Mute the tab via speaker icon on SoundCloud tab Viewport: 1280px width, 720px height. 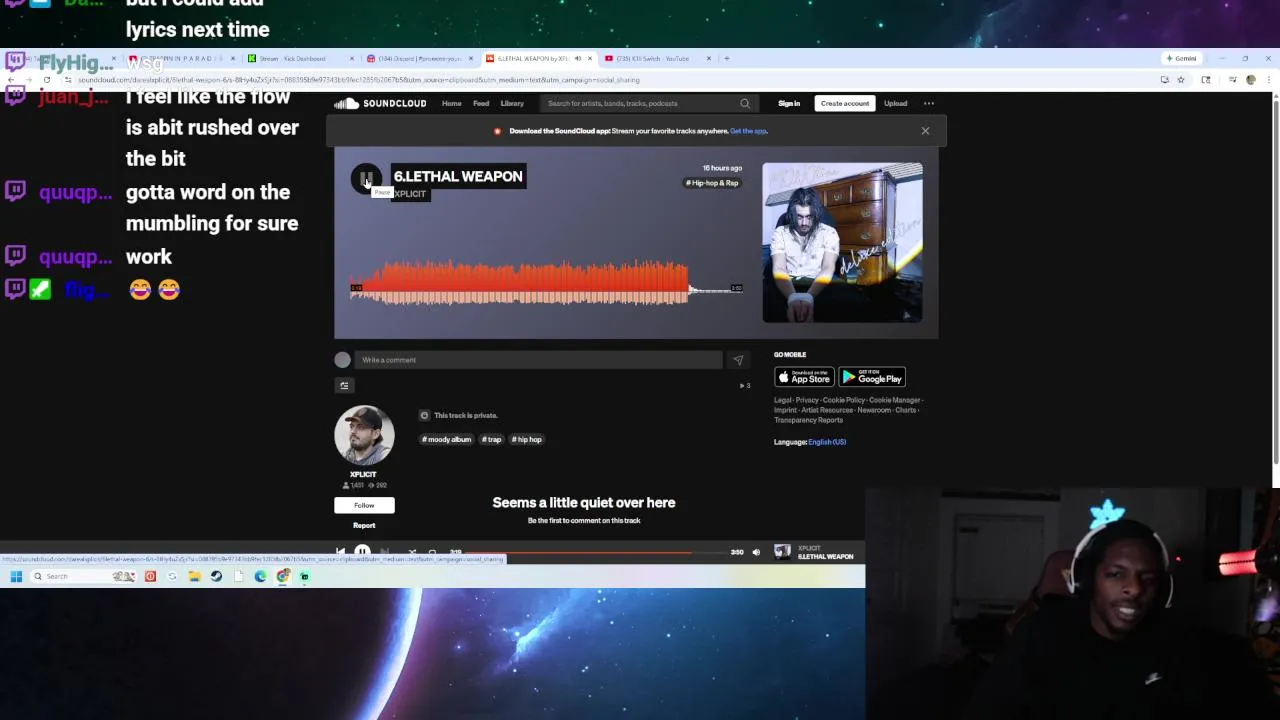click(x=577, y=58)
